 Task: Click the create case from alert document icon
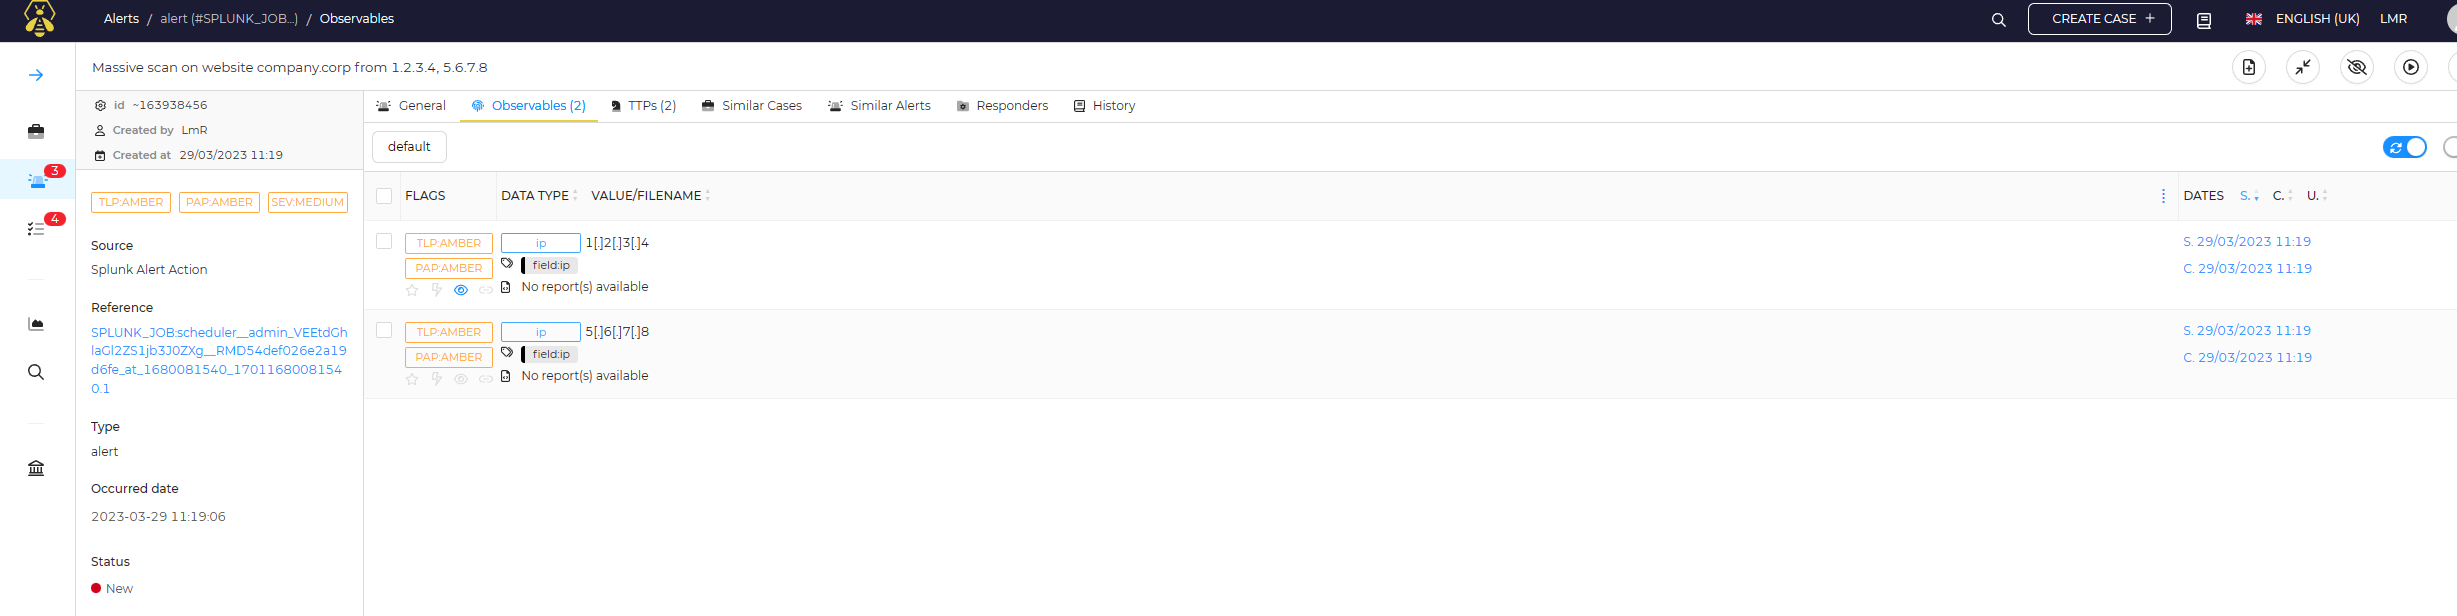click(2249, 67)
